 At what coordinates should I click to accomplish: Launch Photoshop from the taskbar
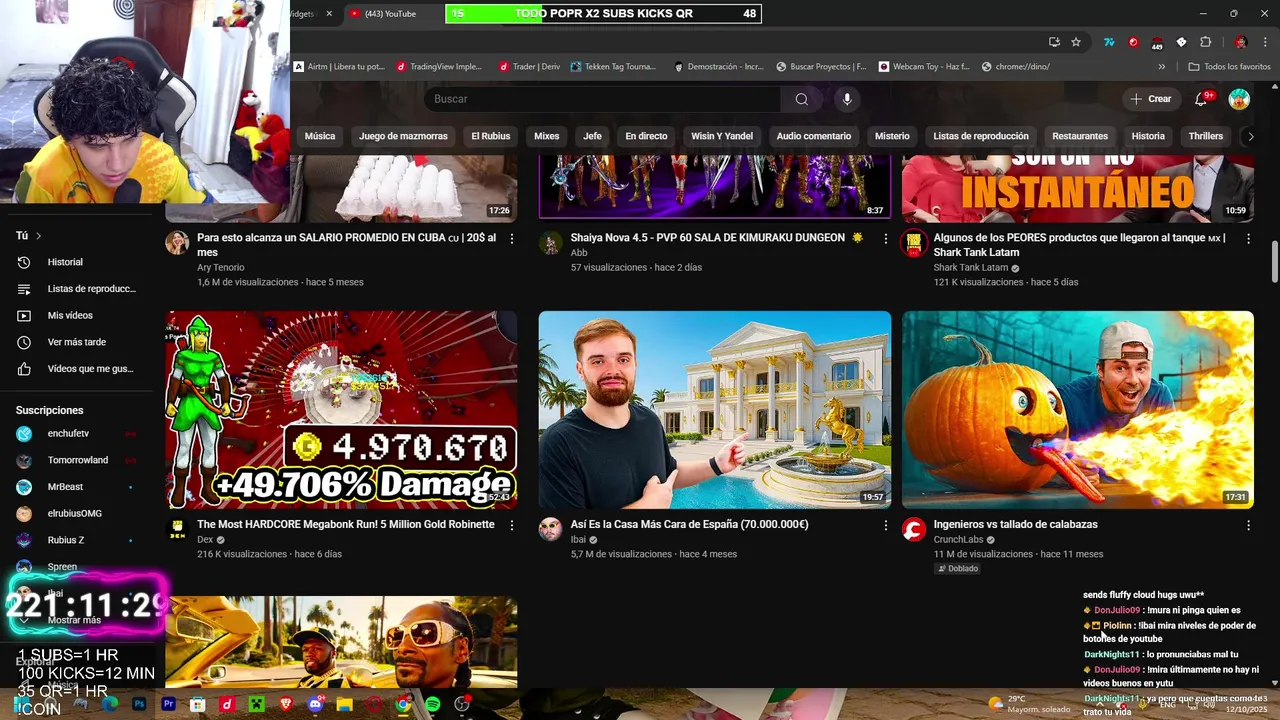139,704
